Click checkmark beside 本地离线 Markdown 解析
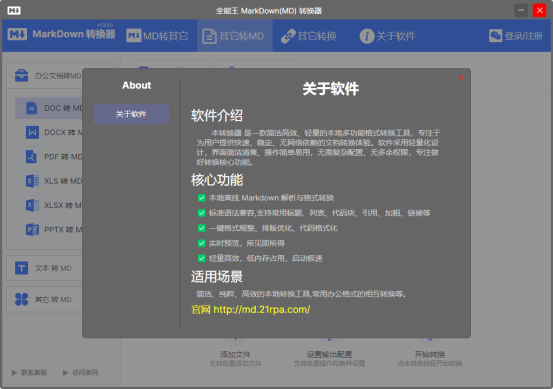The image size is (553, 389). [202, 198]
